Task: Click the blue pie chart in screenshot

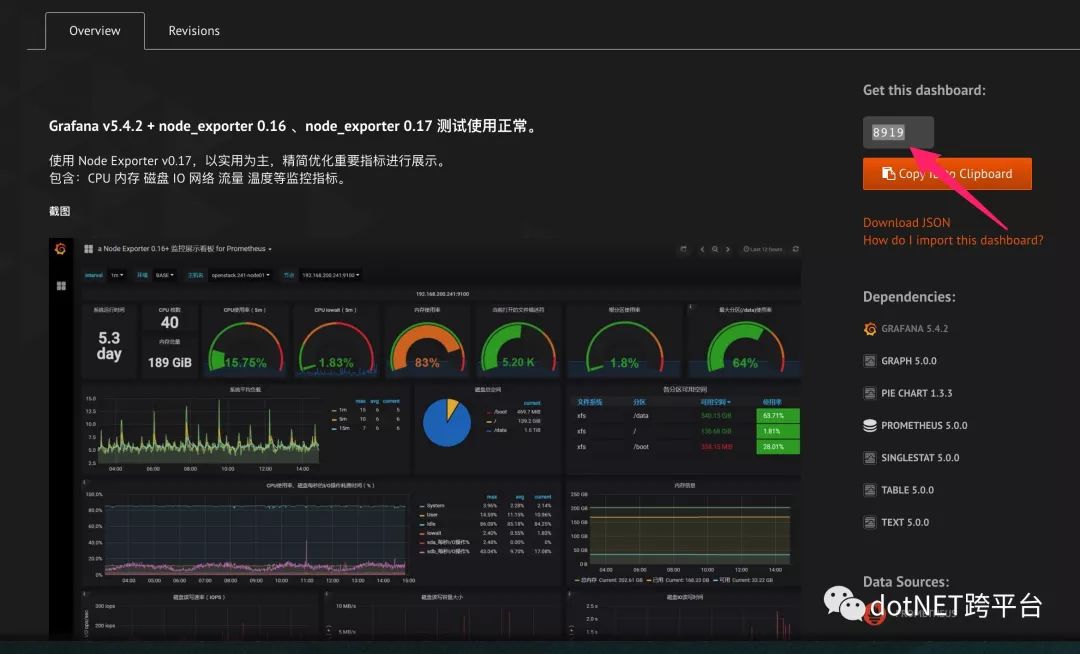Action: (x=446, y=422)
